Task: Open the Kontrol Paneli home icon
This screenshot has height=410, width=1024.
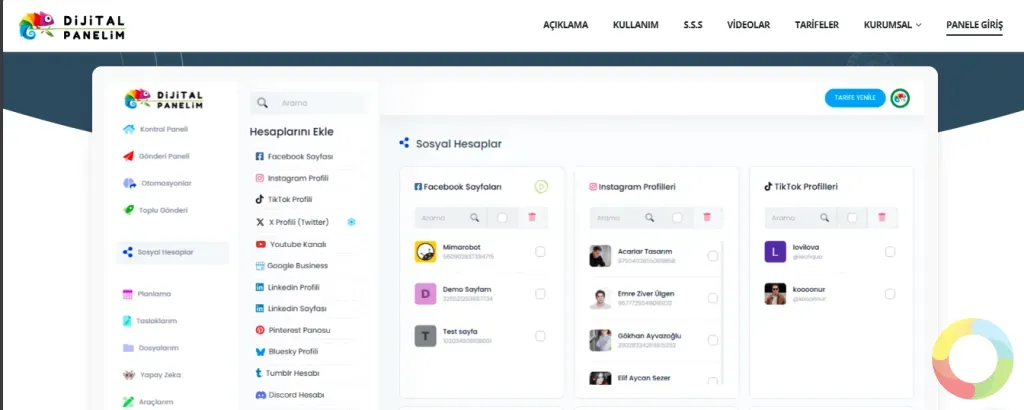Action: pyautogui.click(x=129, y=129)
